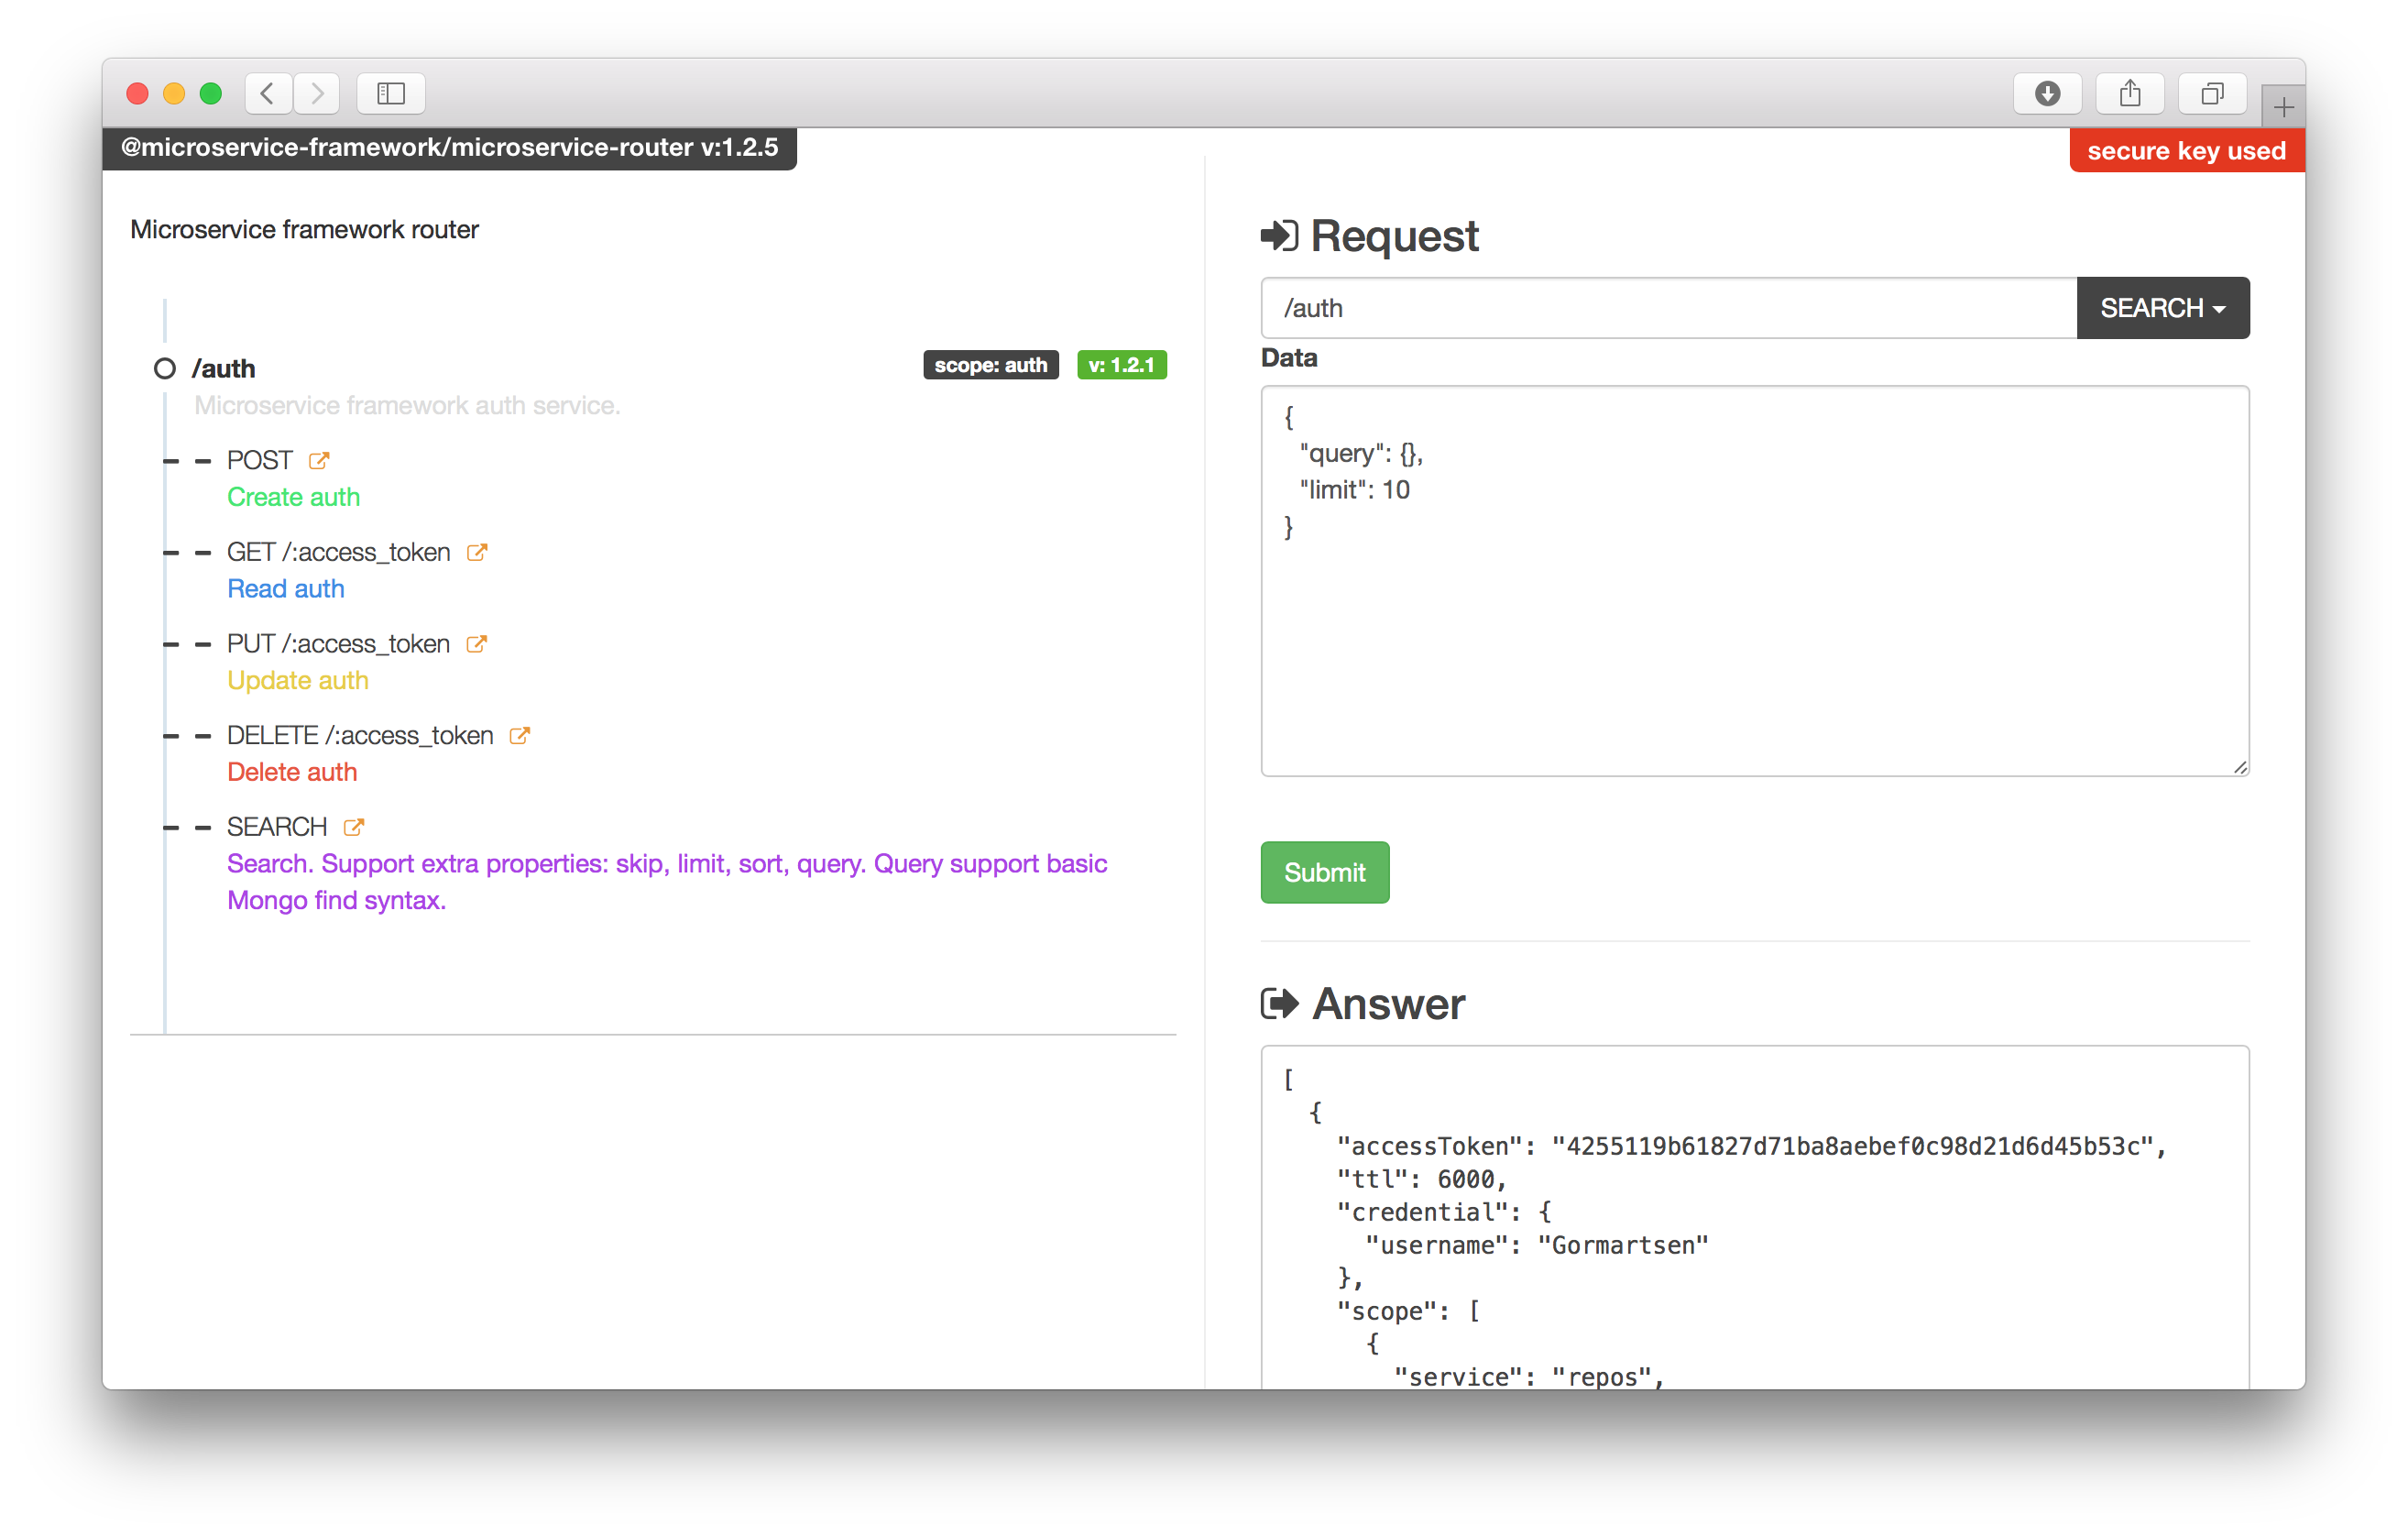Select the POST method row
The image size is (2408, 1536).
pos(260,460)
